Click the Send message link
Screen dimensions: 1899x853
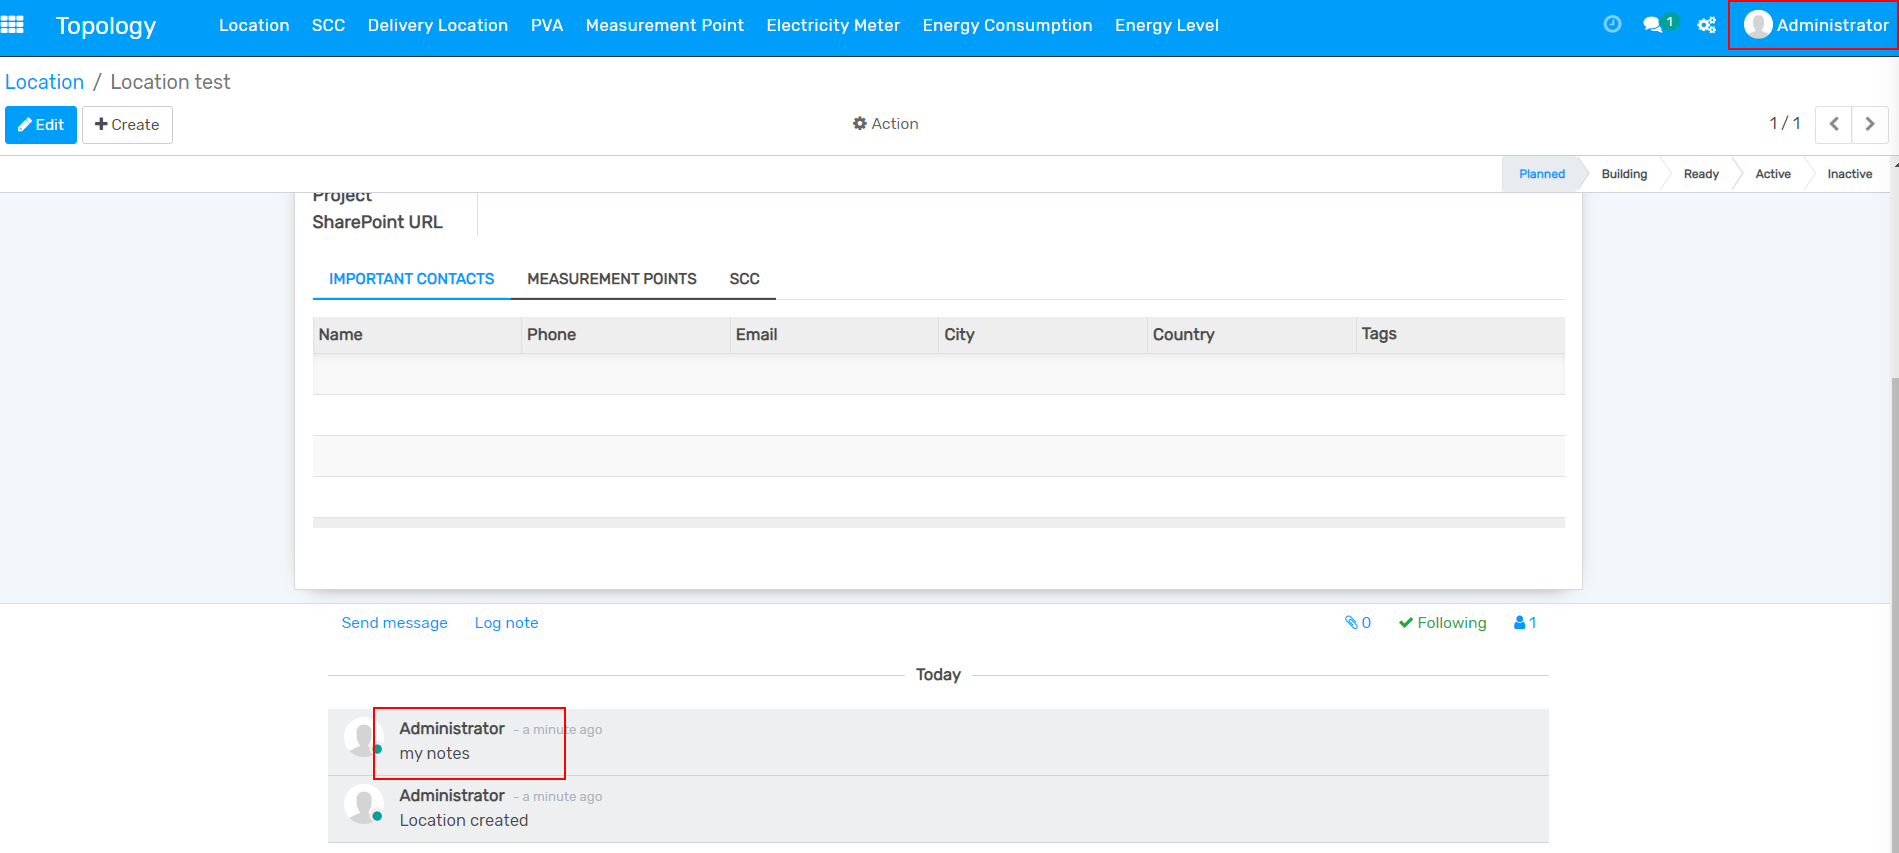(x=394, y=623)
